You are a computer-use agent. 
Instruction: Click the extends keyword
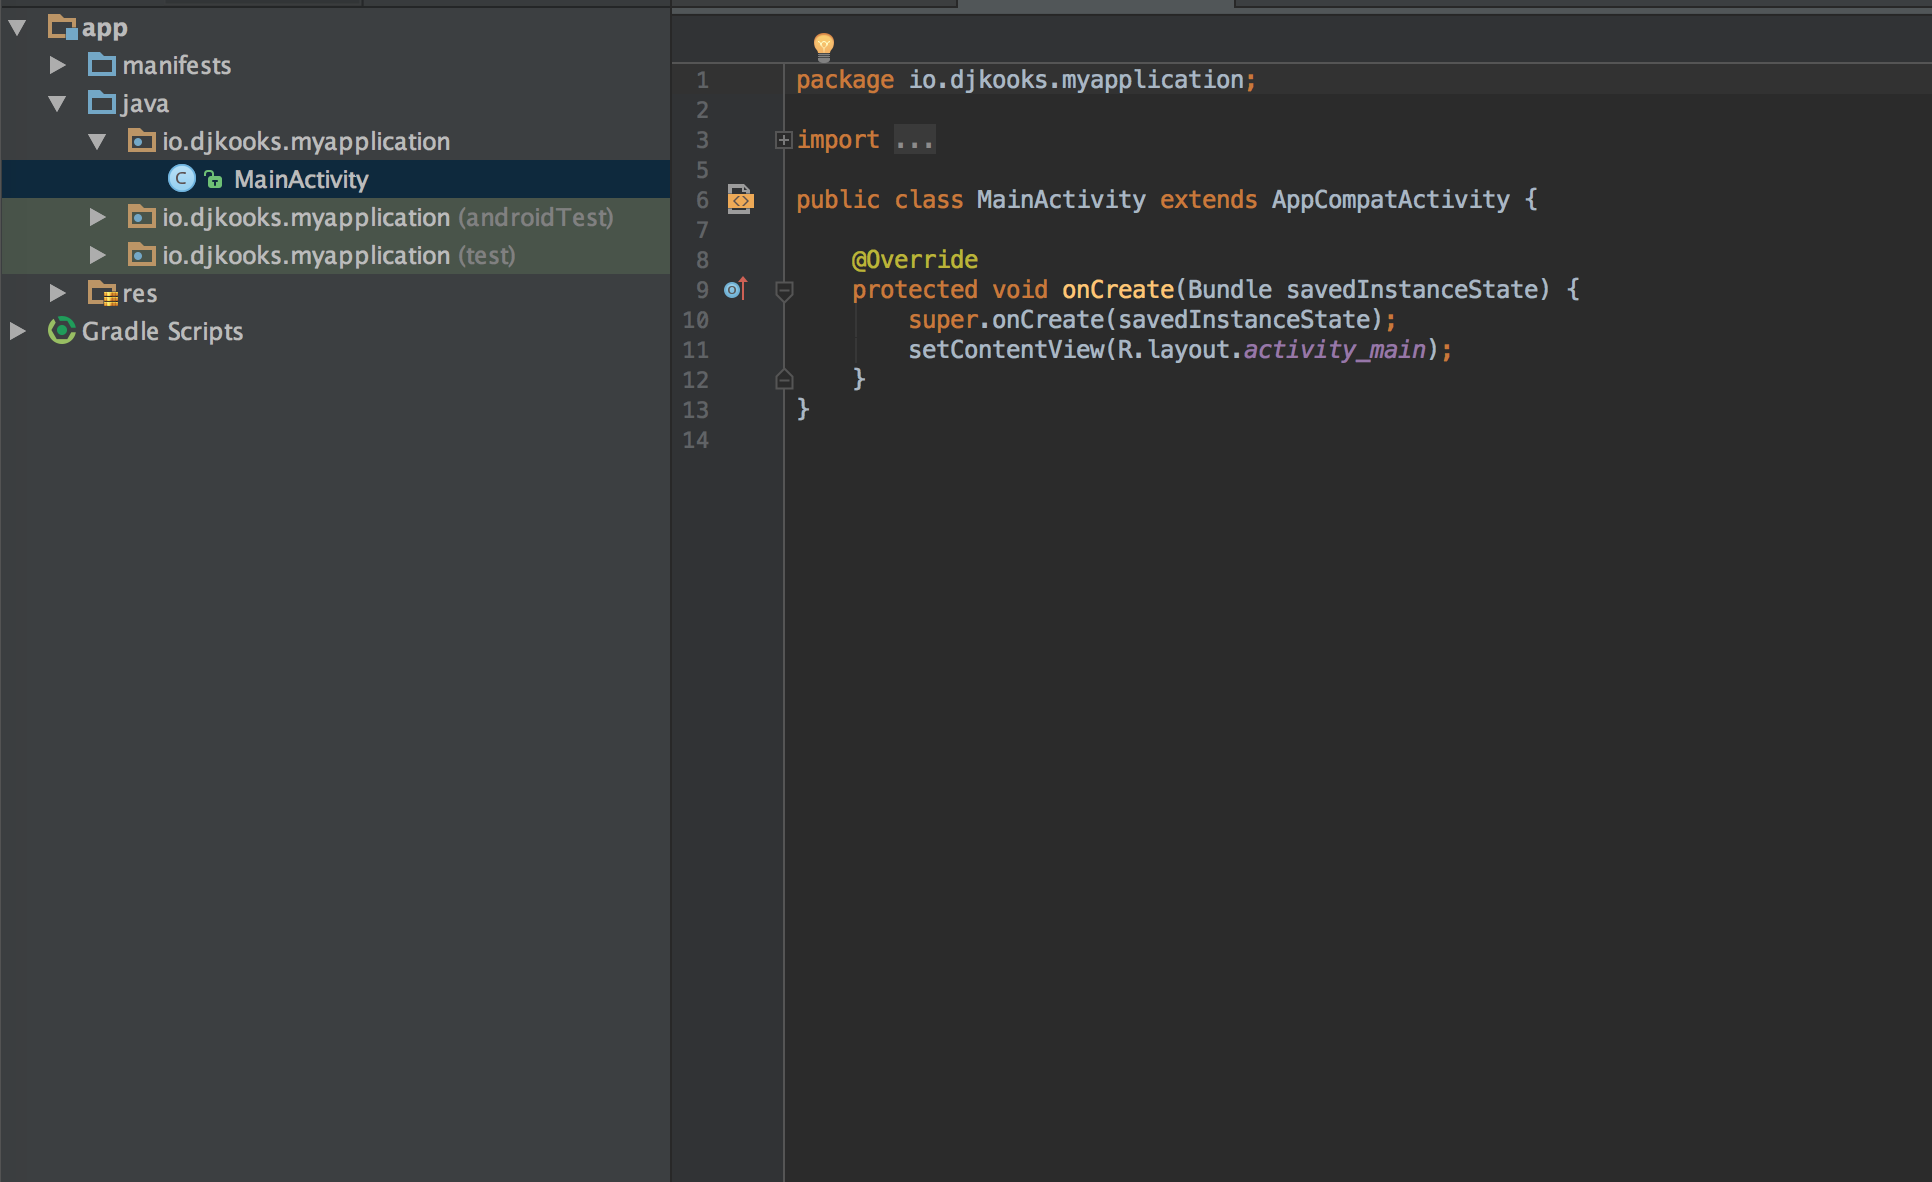pyautogui.click(x=1208, y=200)
